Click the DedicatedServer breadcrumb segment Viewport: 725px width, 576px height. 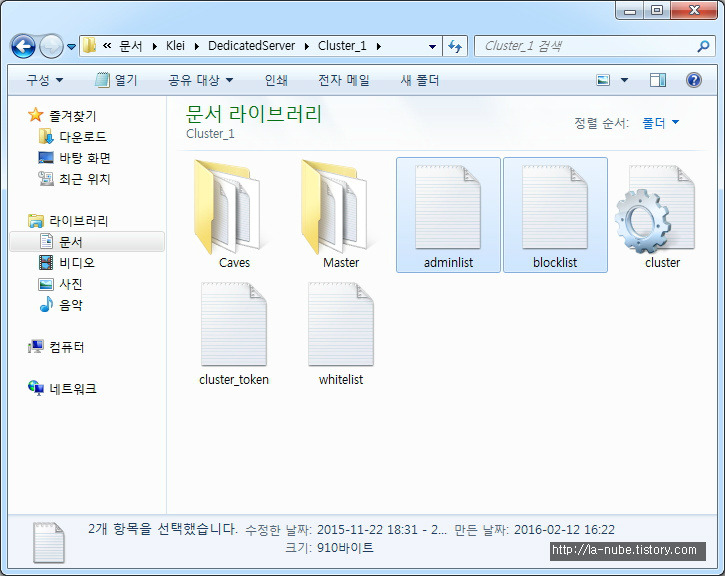(x=251, y=46)
